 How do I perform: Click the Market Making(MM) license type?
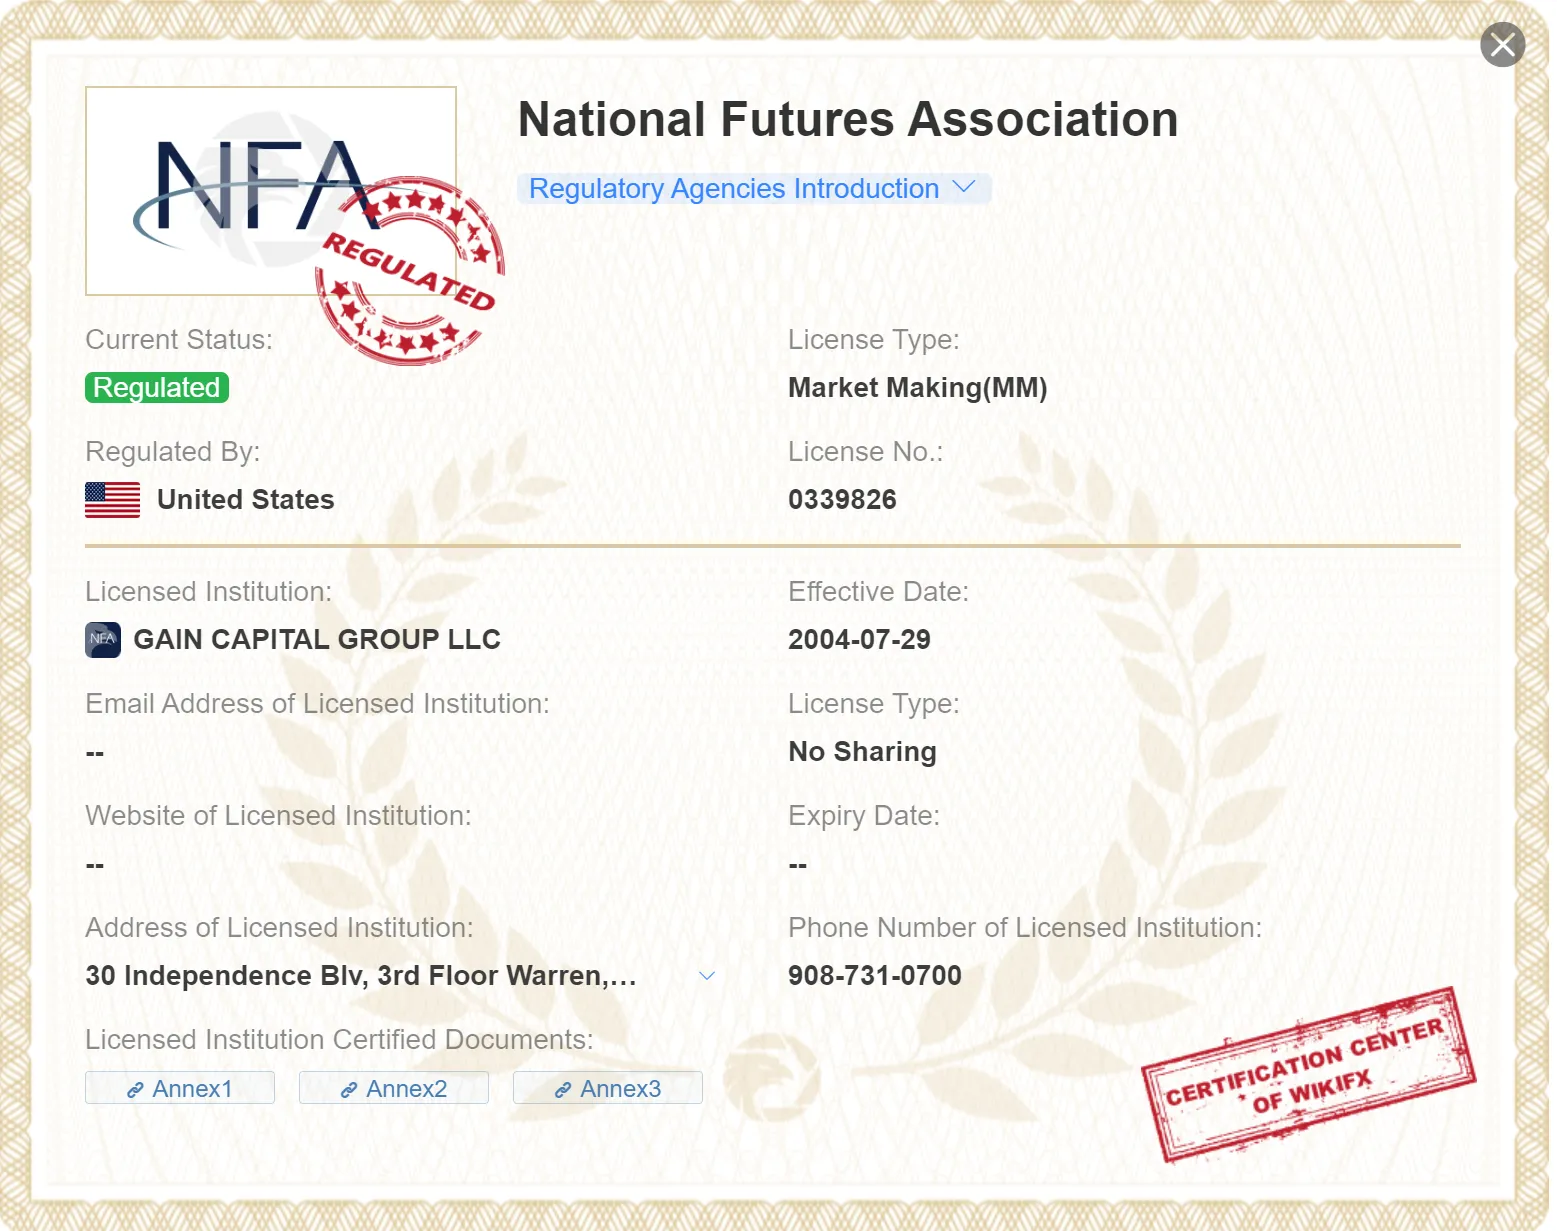[918, 388]
